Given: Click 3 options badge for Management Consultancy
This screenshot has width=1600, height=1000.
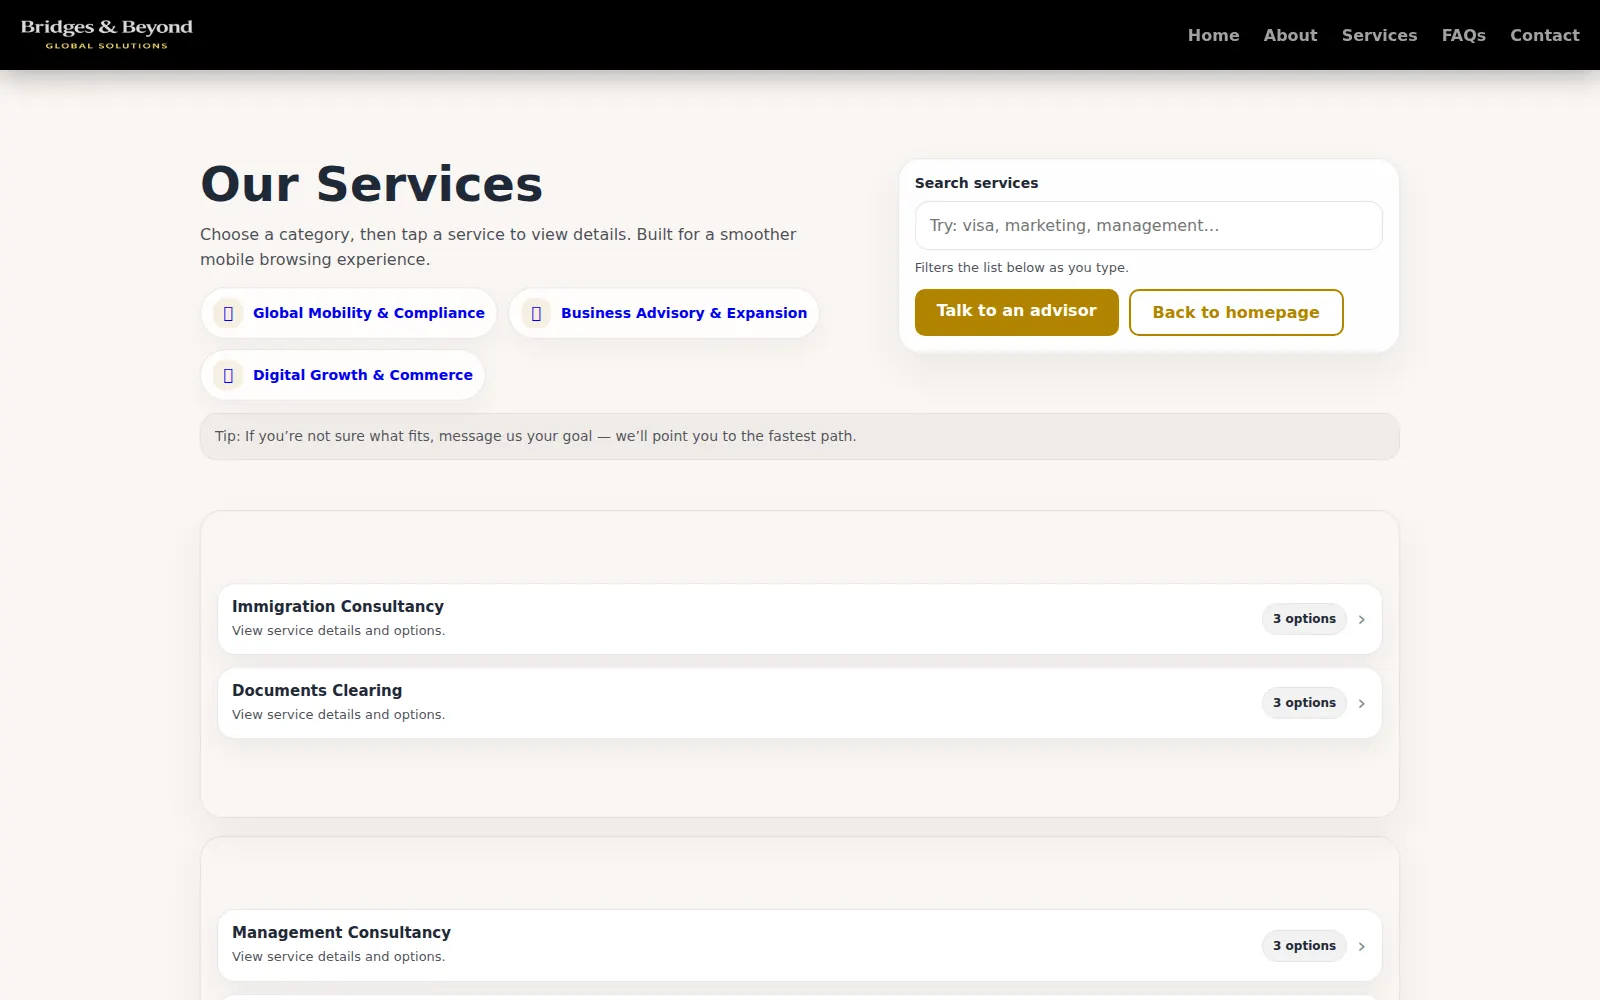Looking at the screenshot, I should tap(1304, 946).
